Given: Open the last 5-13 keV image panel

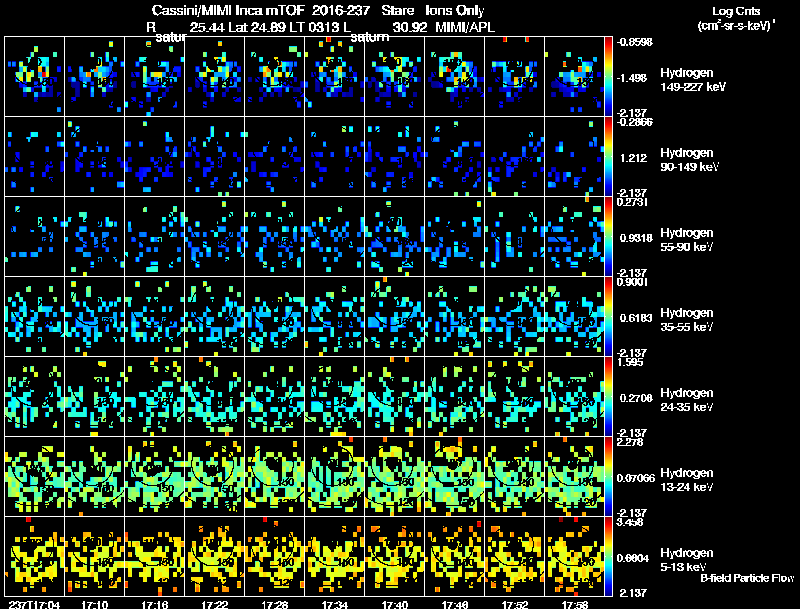Looking at the screenshot, I should pyautogui.click(x=575, y=556).
